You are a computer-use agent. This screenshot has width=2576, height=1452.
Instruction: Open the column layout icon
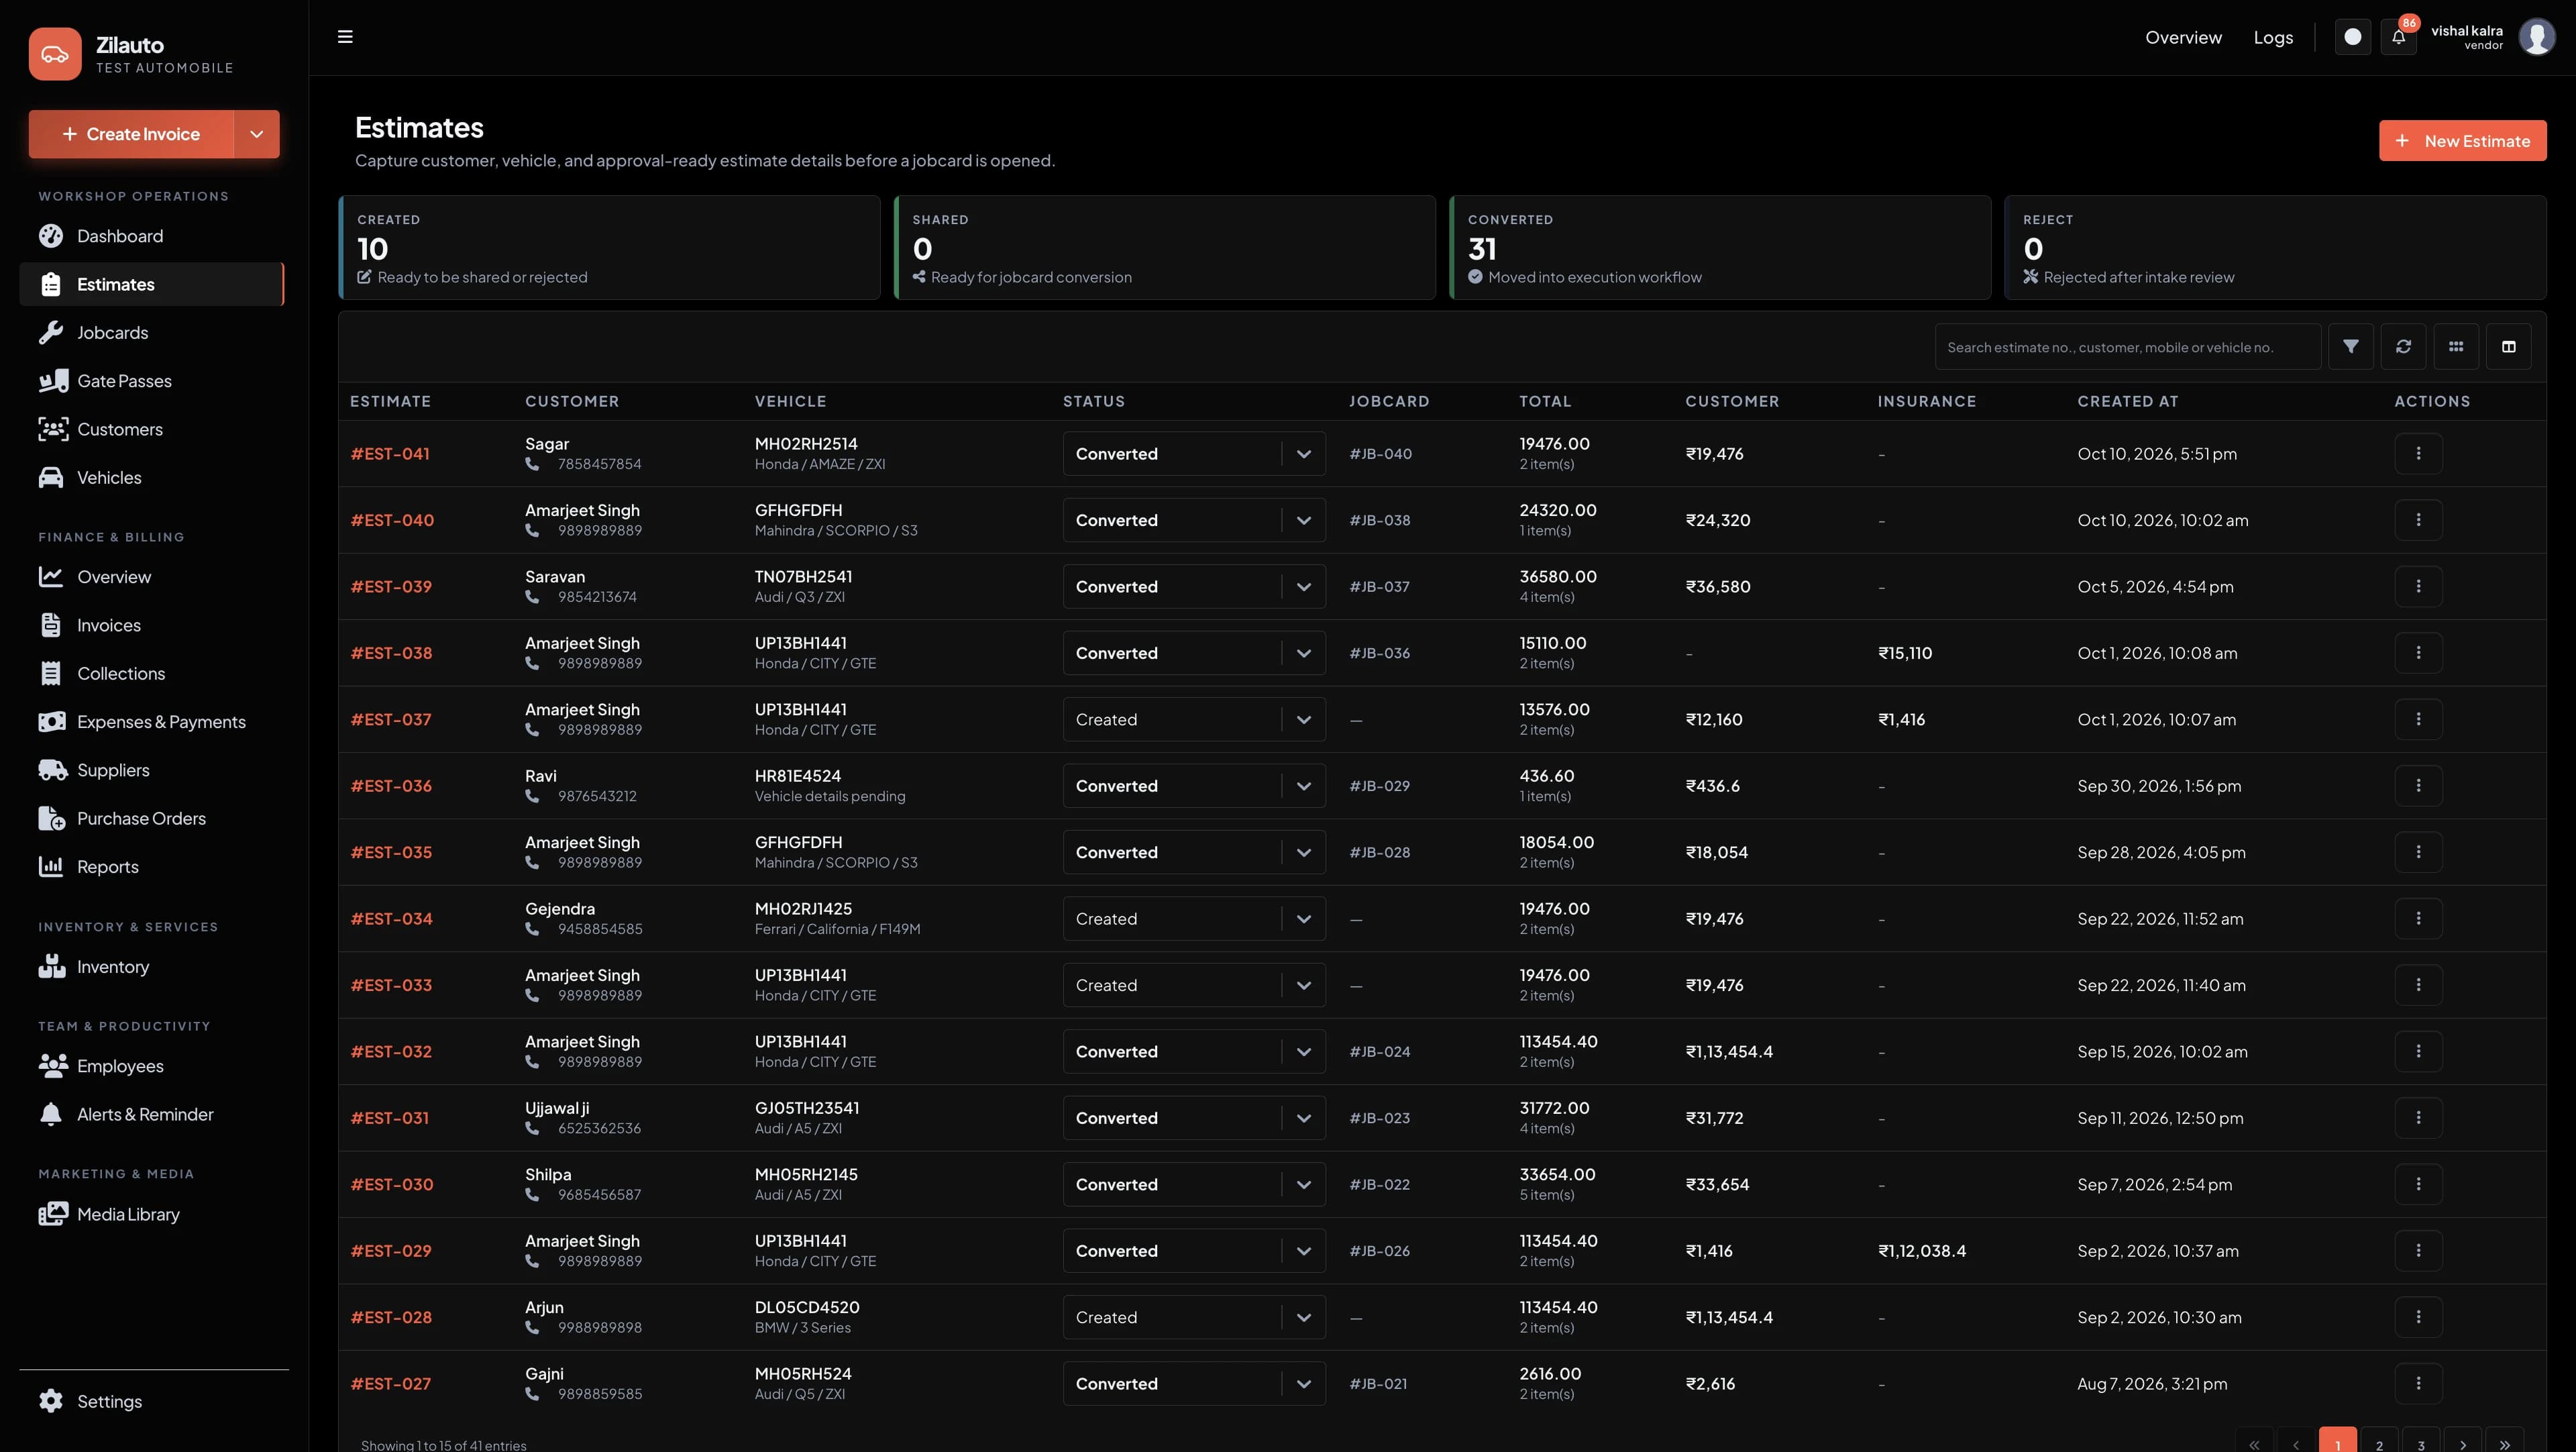coord(2508,346)
